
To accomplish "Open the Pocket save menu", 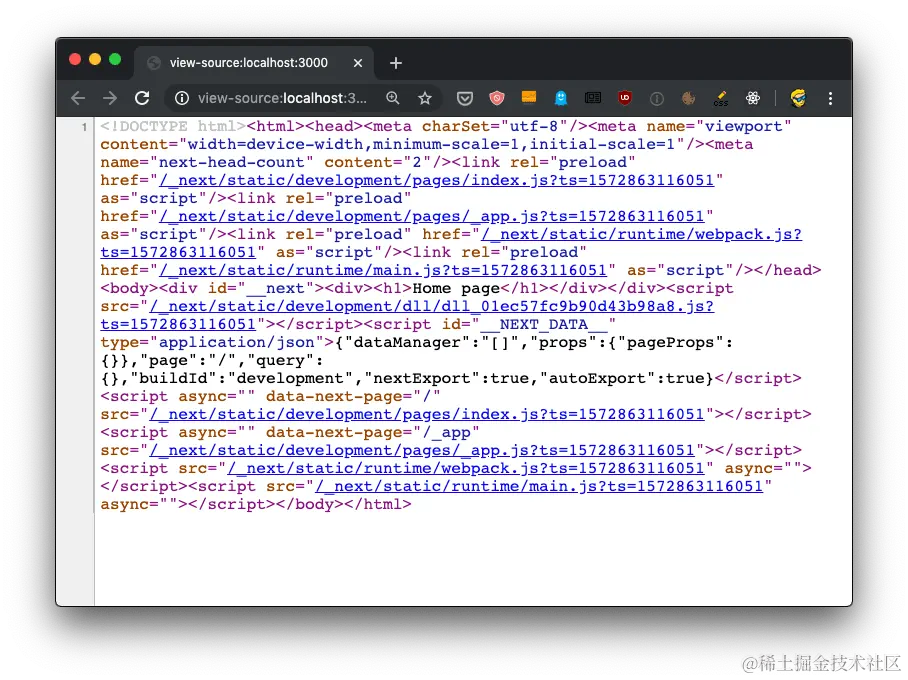I will [x=464, y=98].
